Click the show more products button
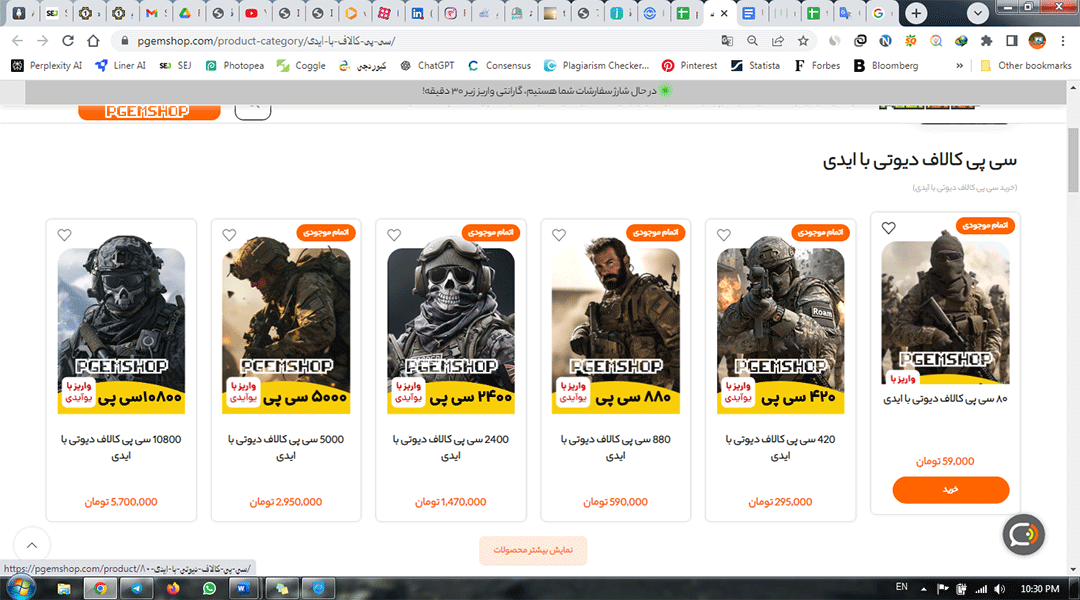The width and height of the screenshot is (1080, 600). pos(533,551)
